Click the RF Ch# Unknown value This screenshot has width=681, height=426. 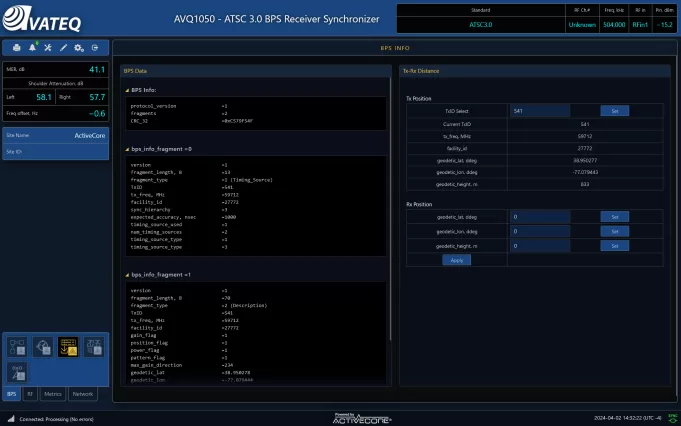click(582, 25)
